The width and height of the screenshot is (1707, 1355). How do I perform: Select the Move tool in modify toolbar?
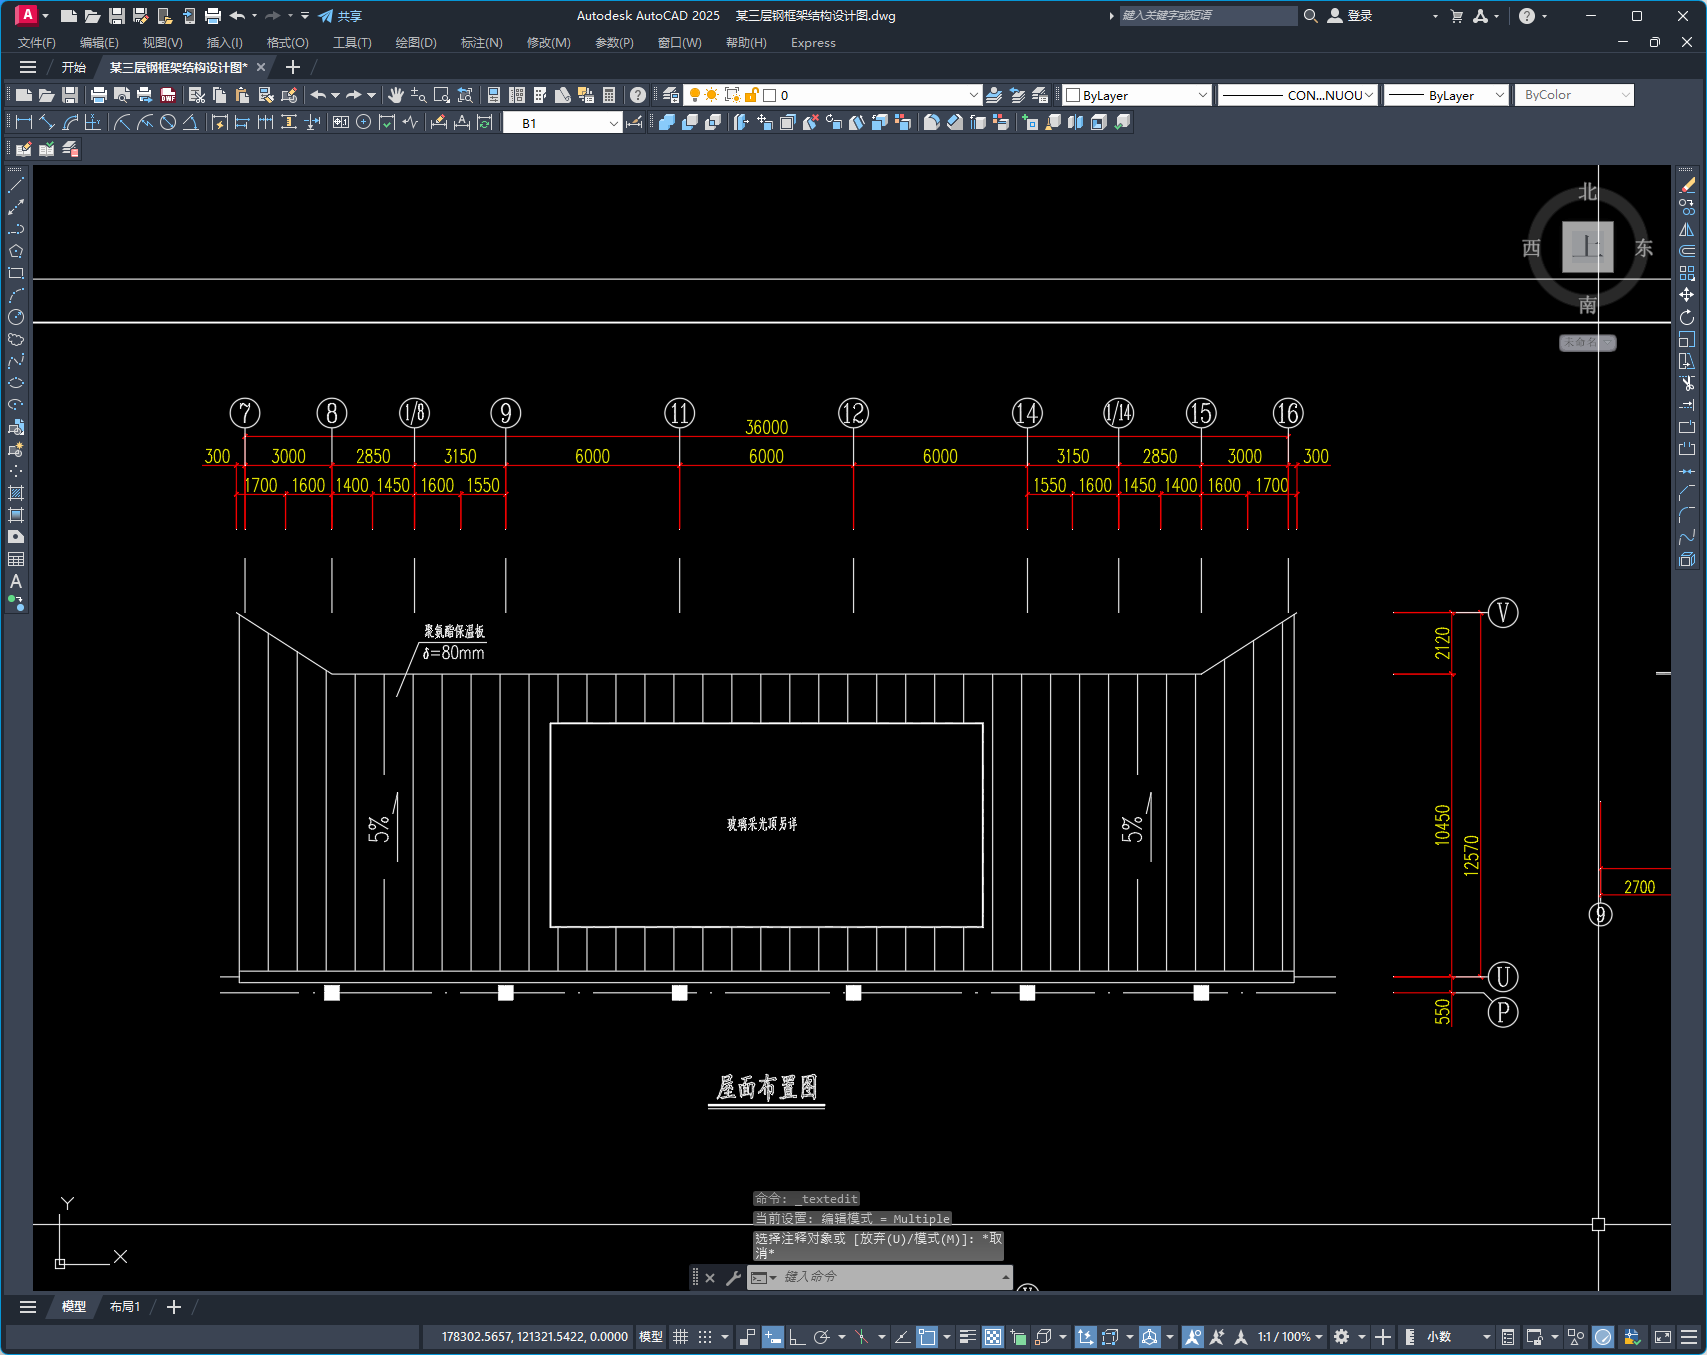[1687, 295]
